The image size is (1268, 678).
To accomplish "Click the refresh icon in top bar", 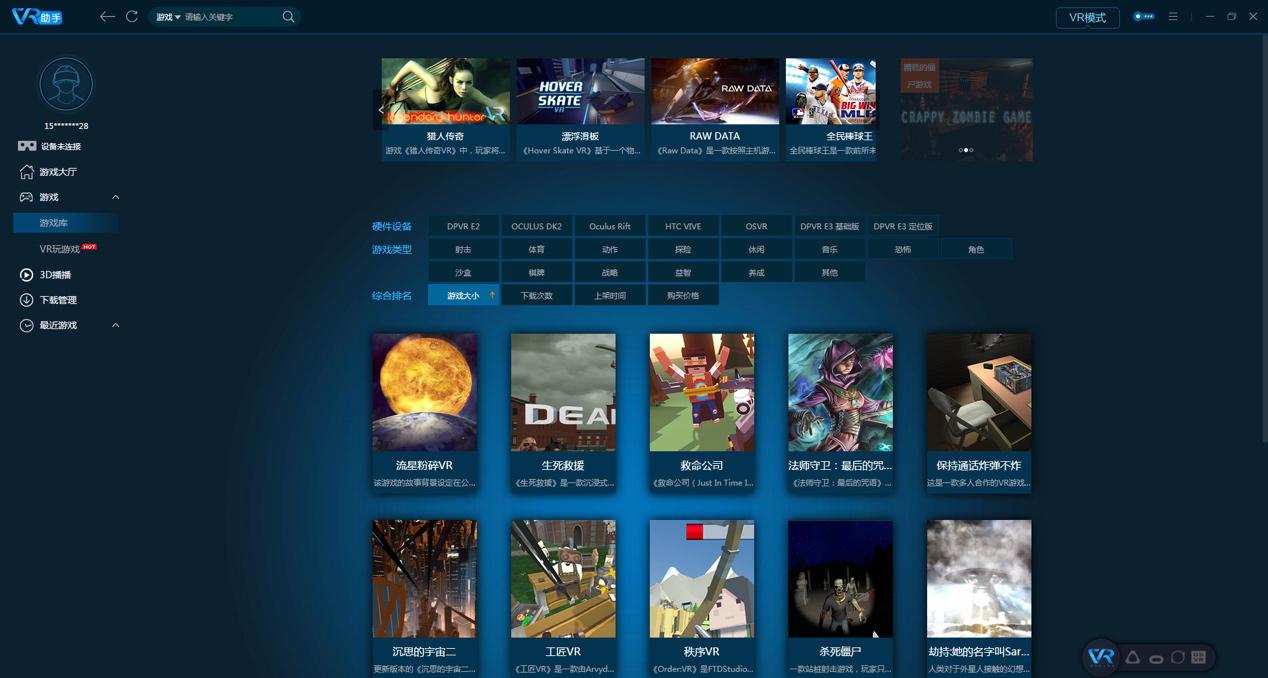I will point(132,17).
